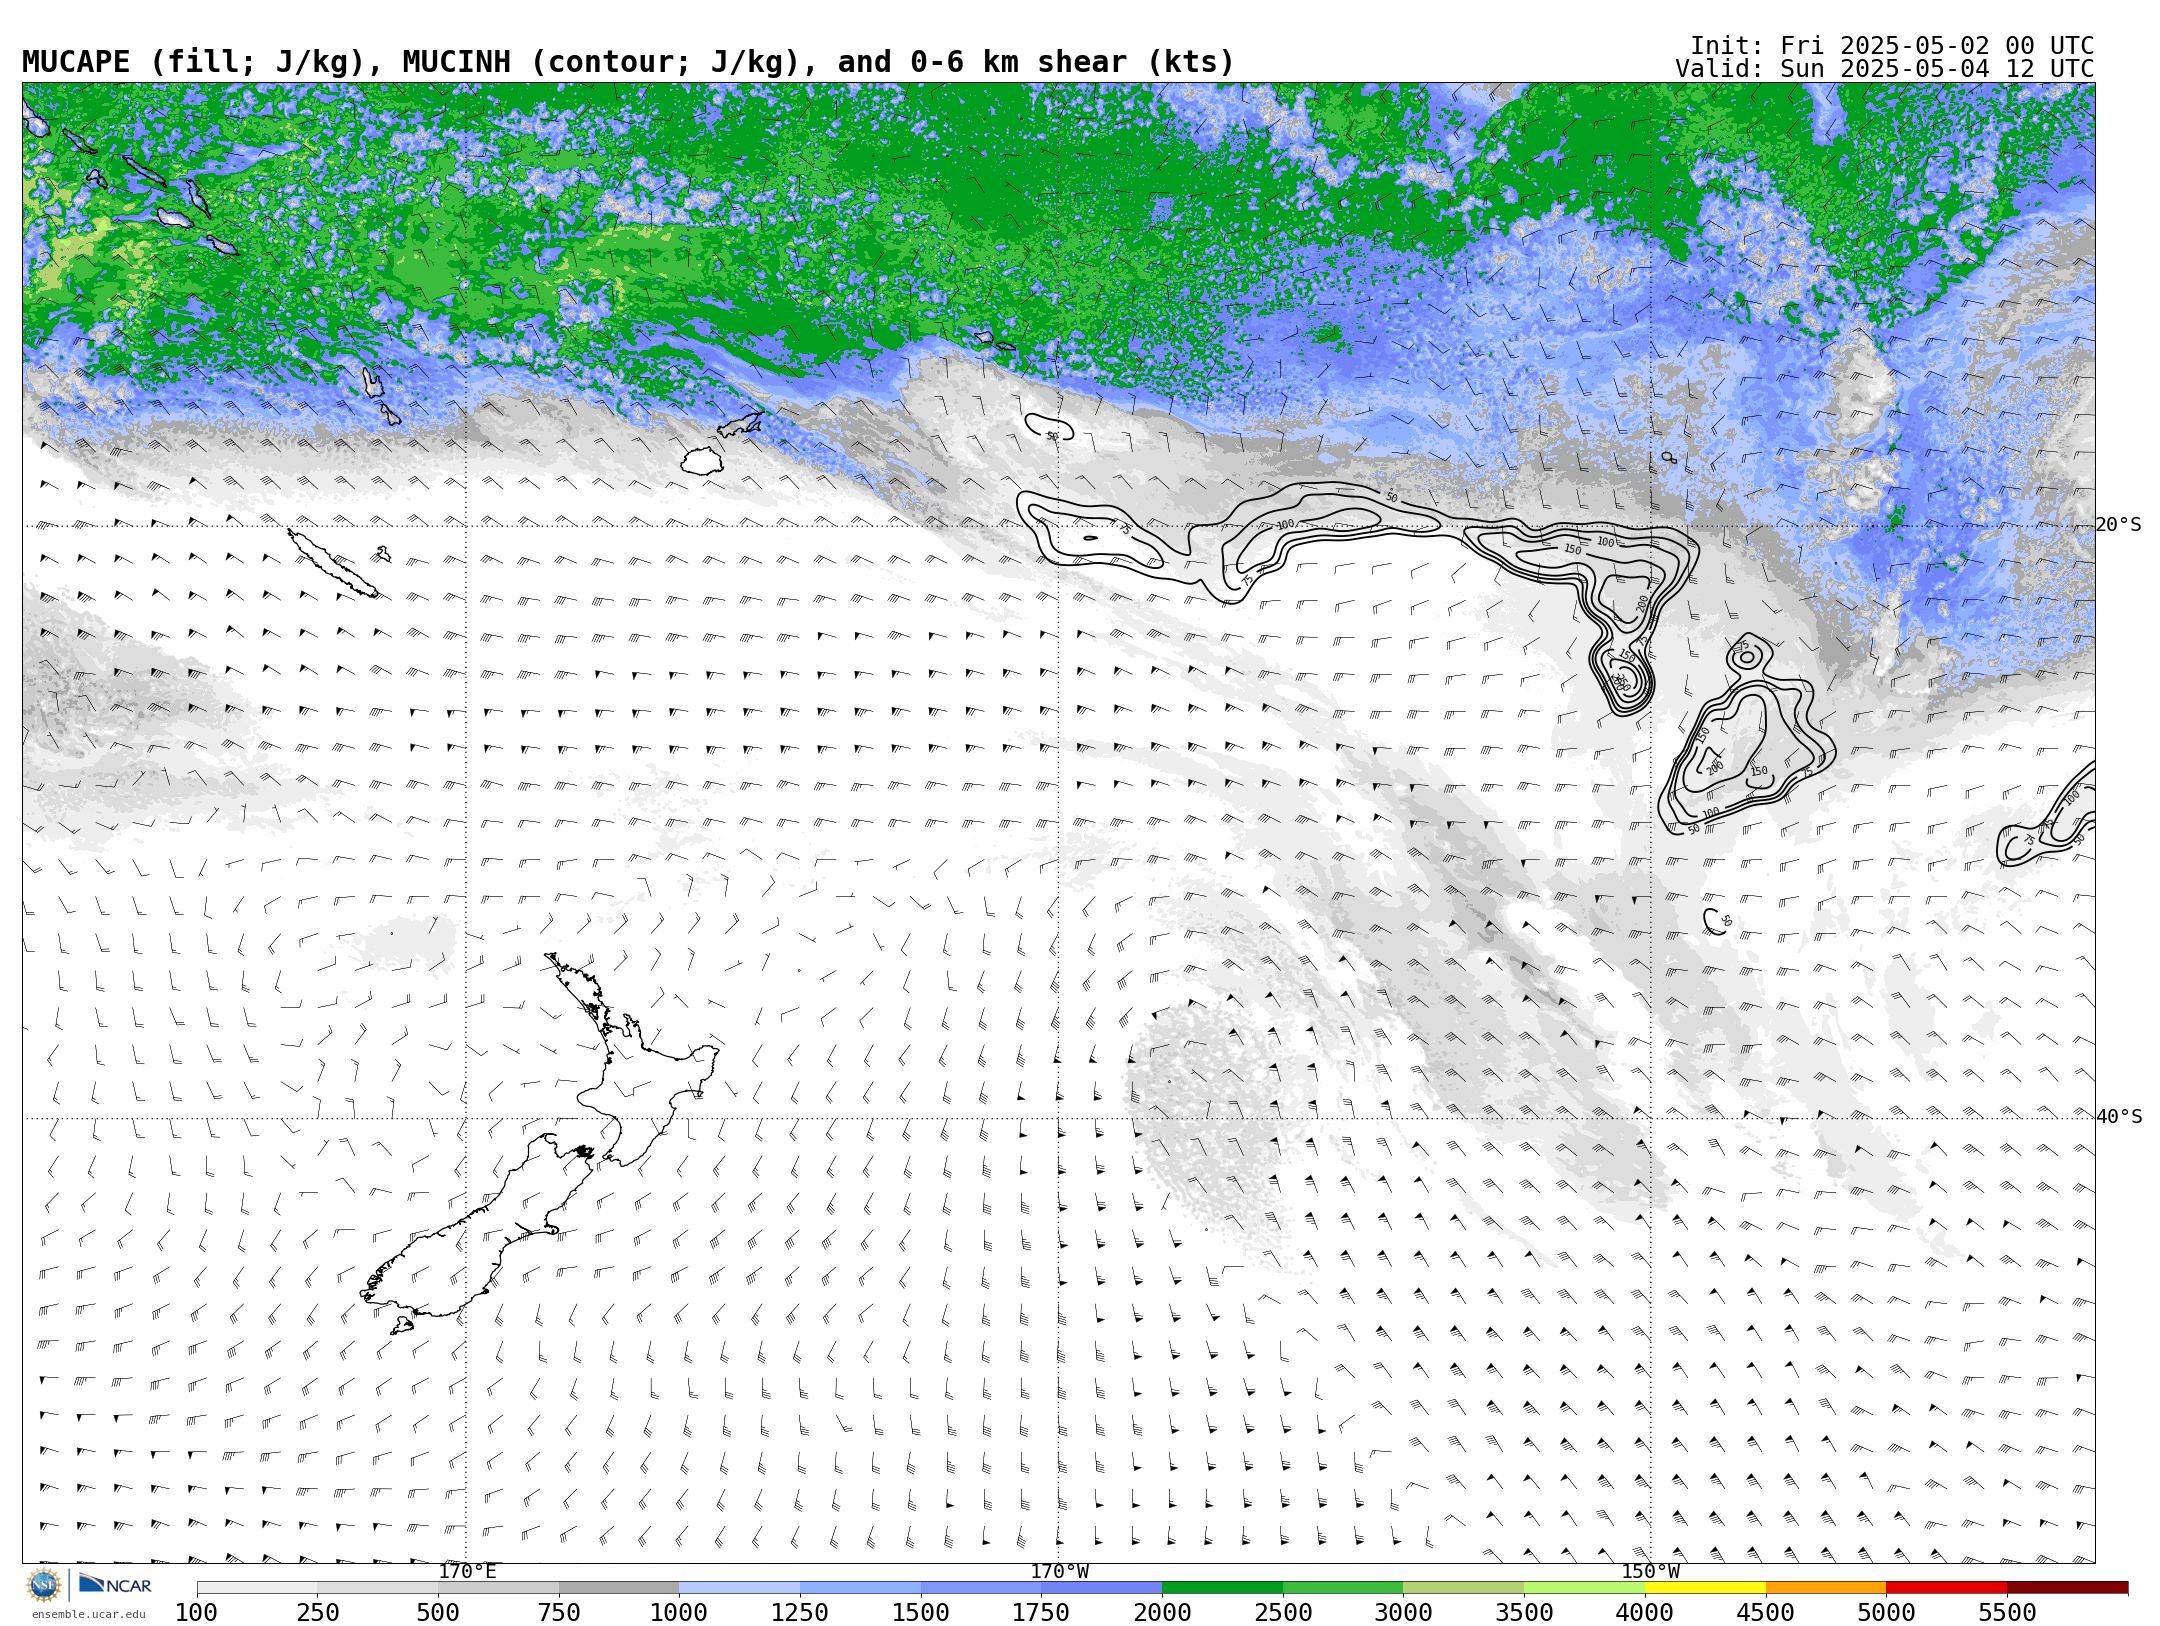Click the colorbar tick label 4500

[1766, 1613]
